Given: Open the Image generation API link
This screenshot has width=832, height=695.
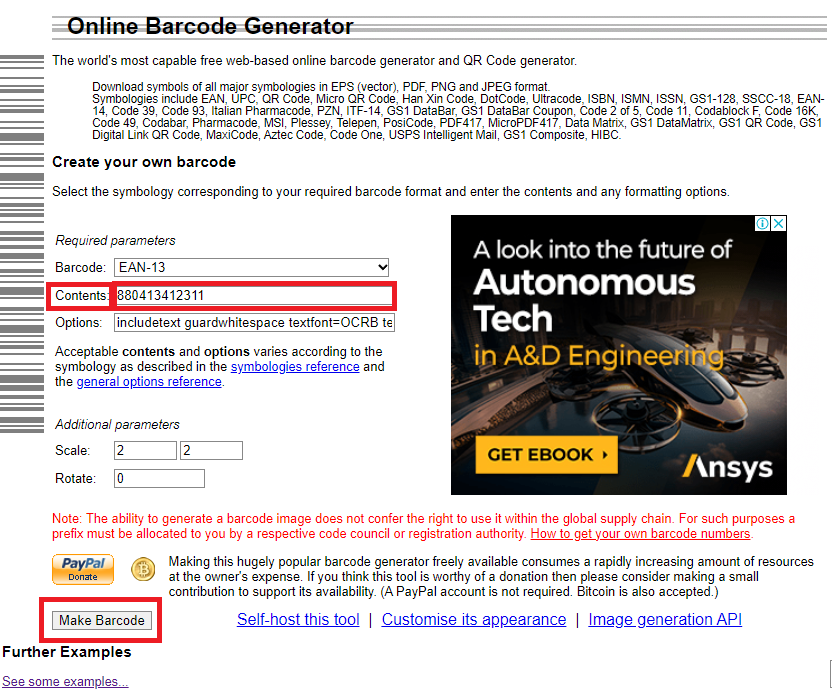Looking at the screenshot, I should coord(665,619).
